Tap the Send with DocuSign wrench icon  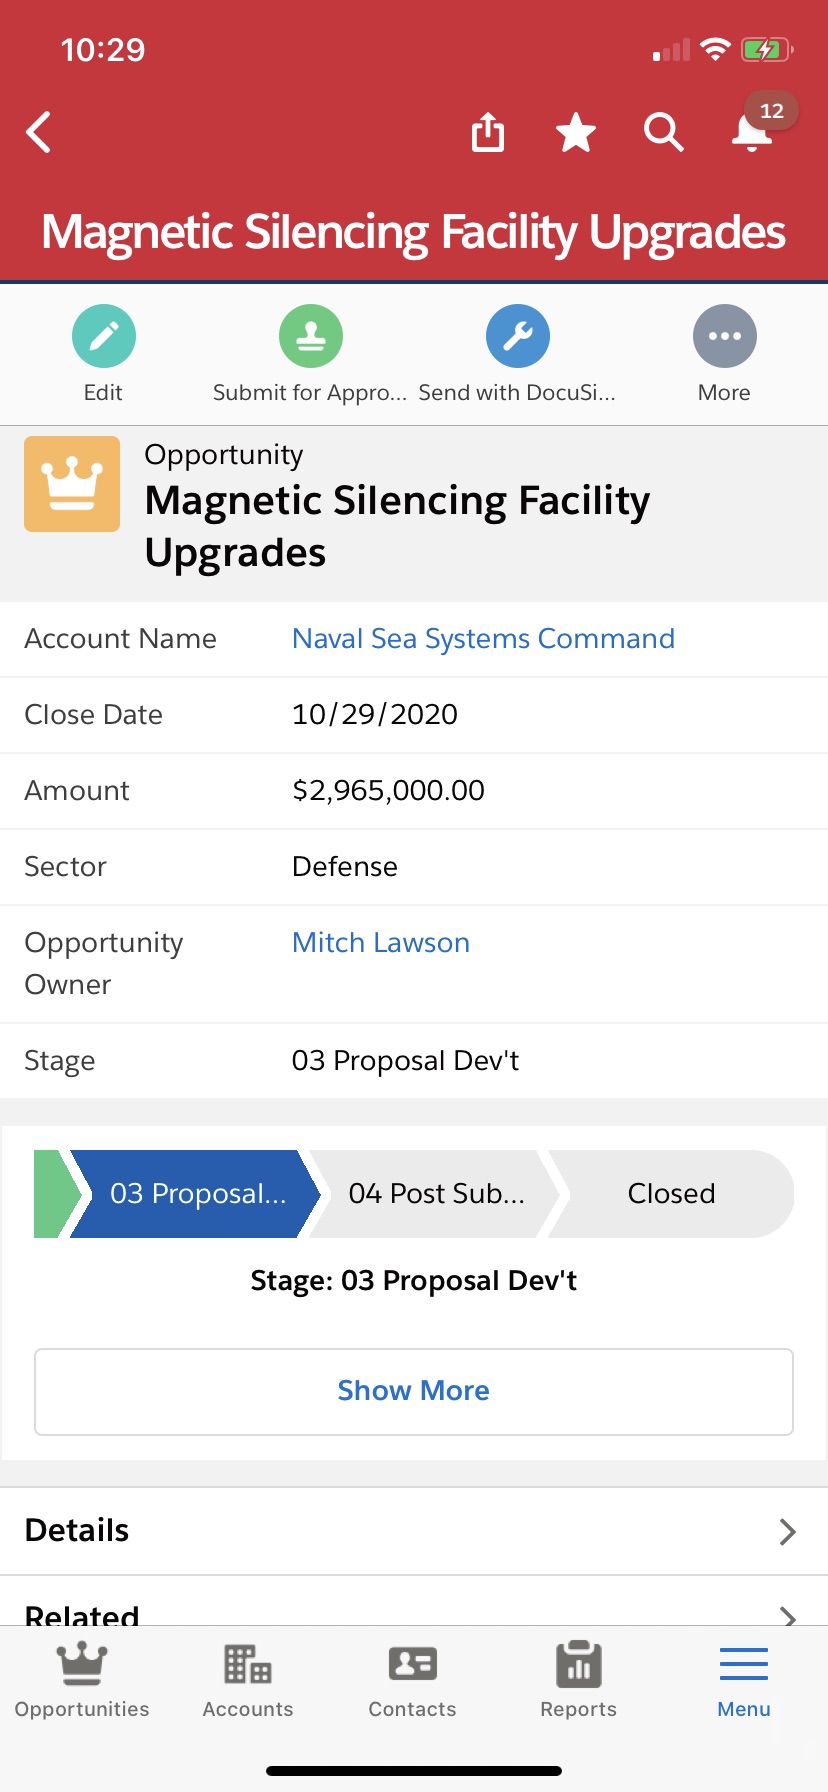[x=517, y=336]
